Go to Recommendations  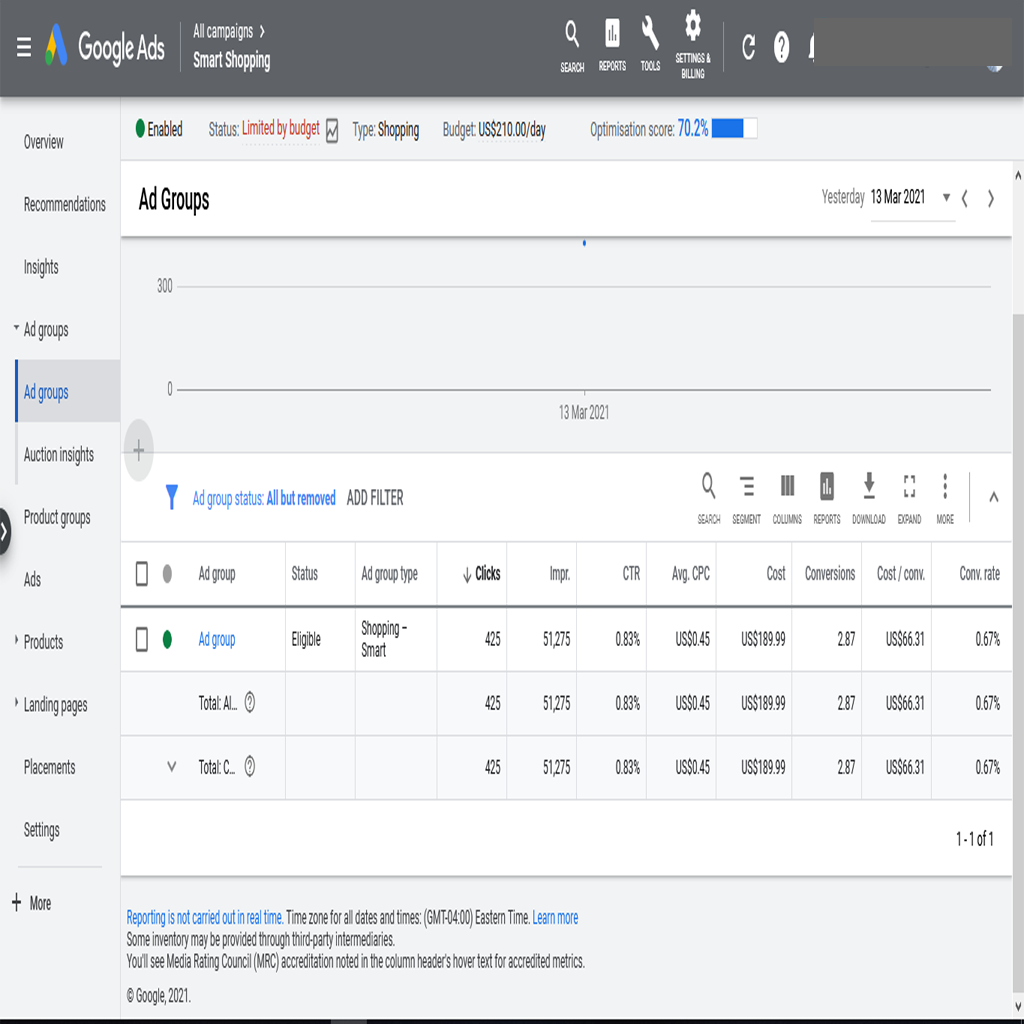pos(65,204)
